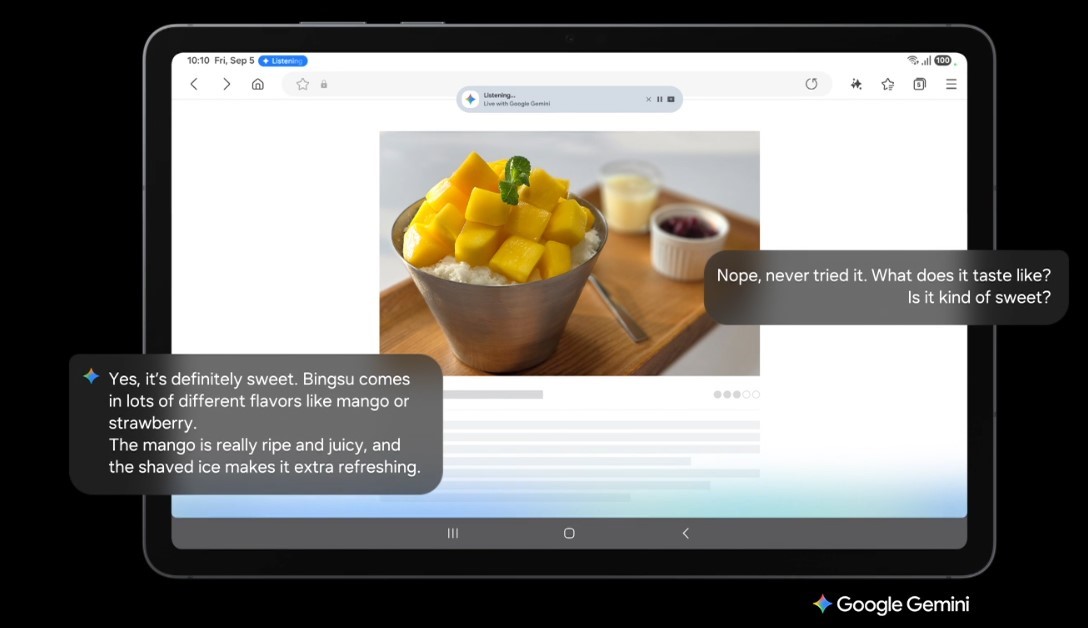Open the browser home page icon

click(258, 84)
